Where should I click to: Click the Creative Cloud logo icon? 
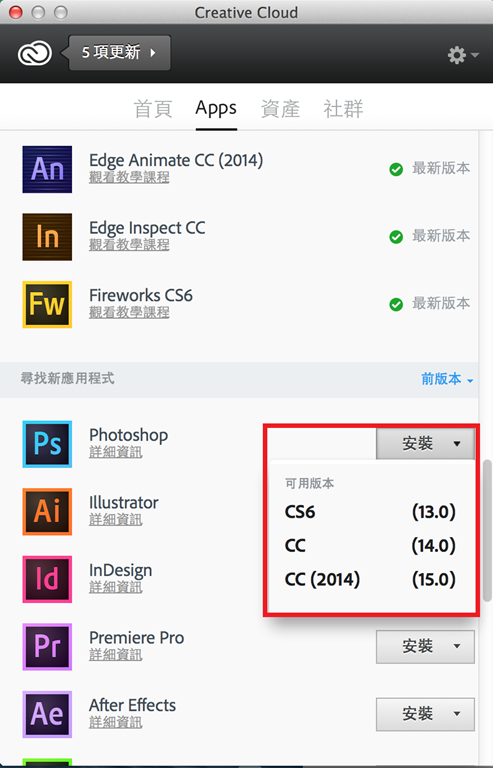coord(35,53)
